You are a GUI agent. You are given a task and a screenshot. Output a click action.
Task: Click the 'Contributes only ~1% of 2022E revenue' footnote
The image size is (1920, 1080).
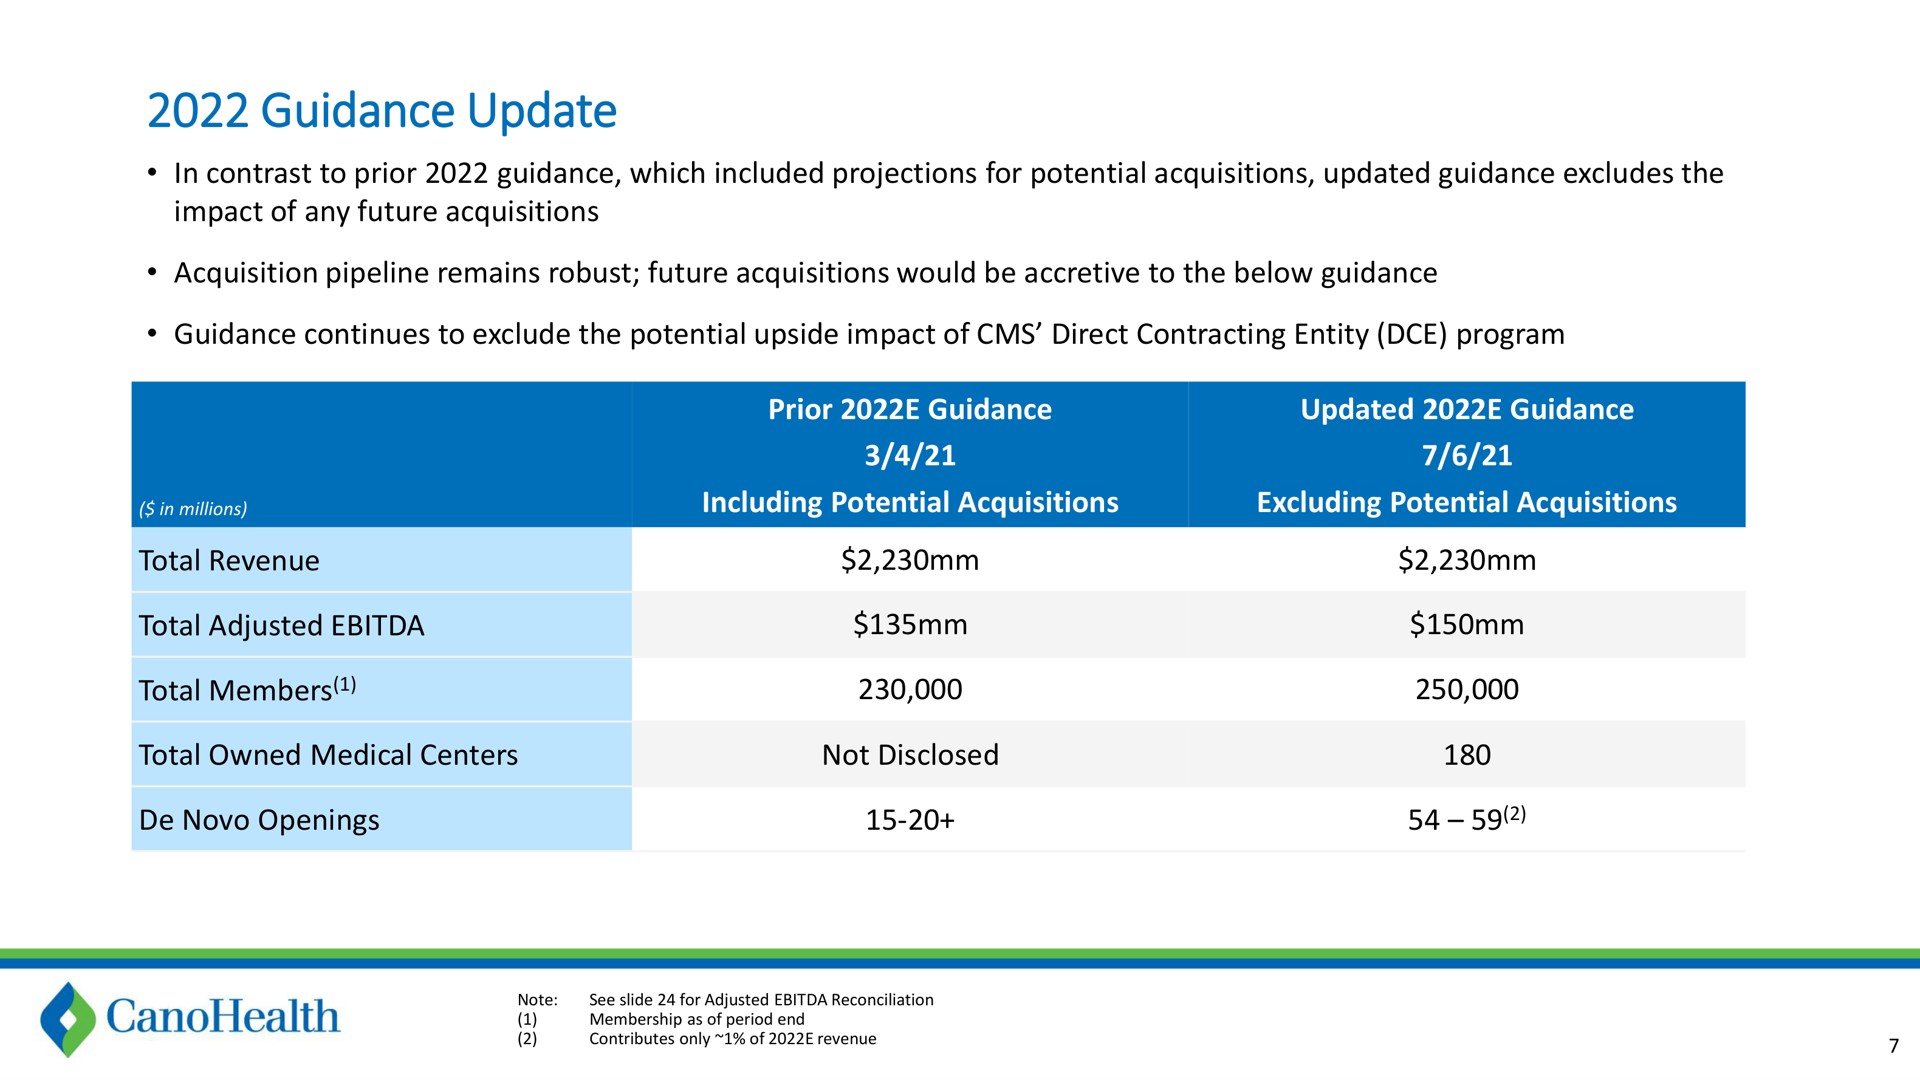click(732, 1039)
